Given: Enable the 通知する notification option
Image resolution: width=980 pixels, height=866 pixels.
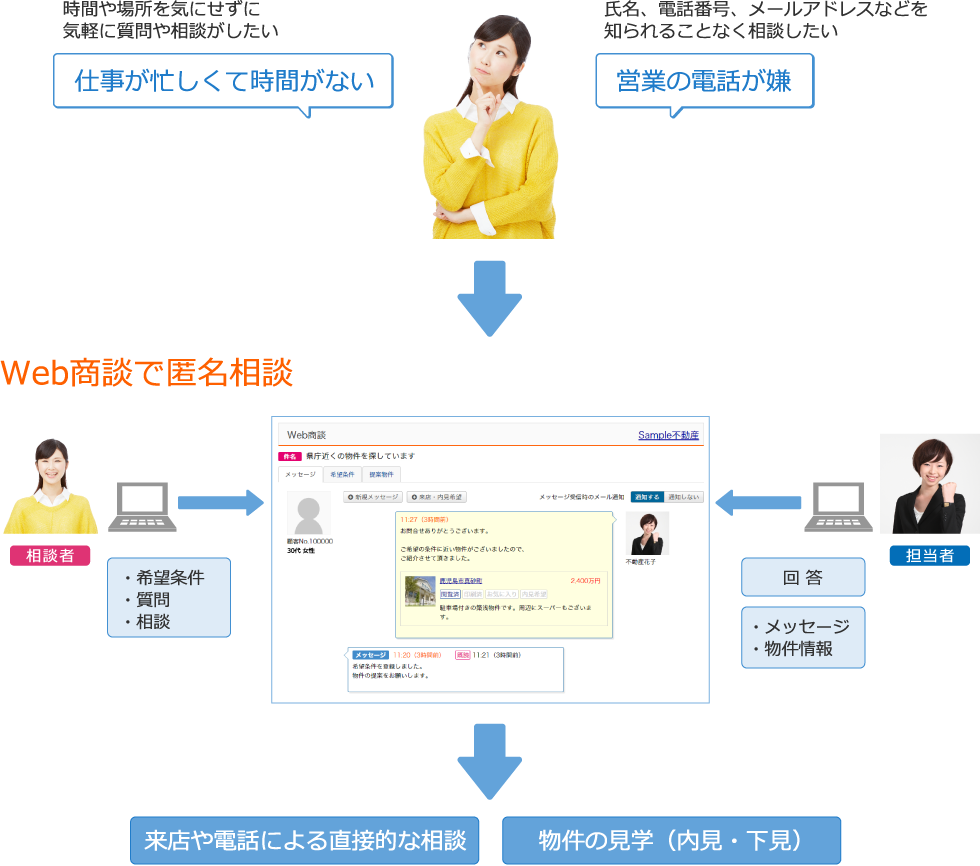Looking at the screenshot, I should [x=648, y=496].
